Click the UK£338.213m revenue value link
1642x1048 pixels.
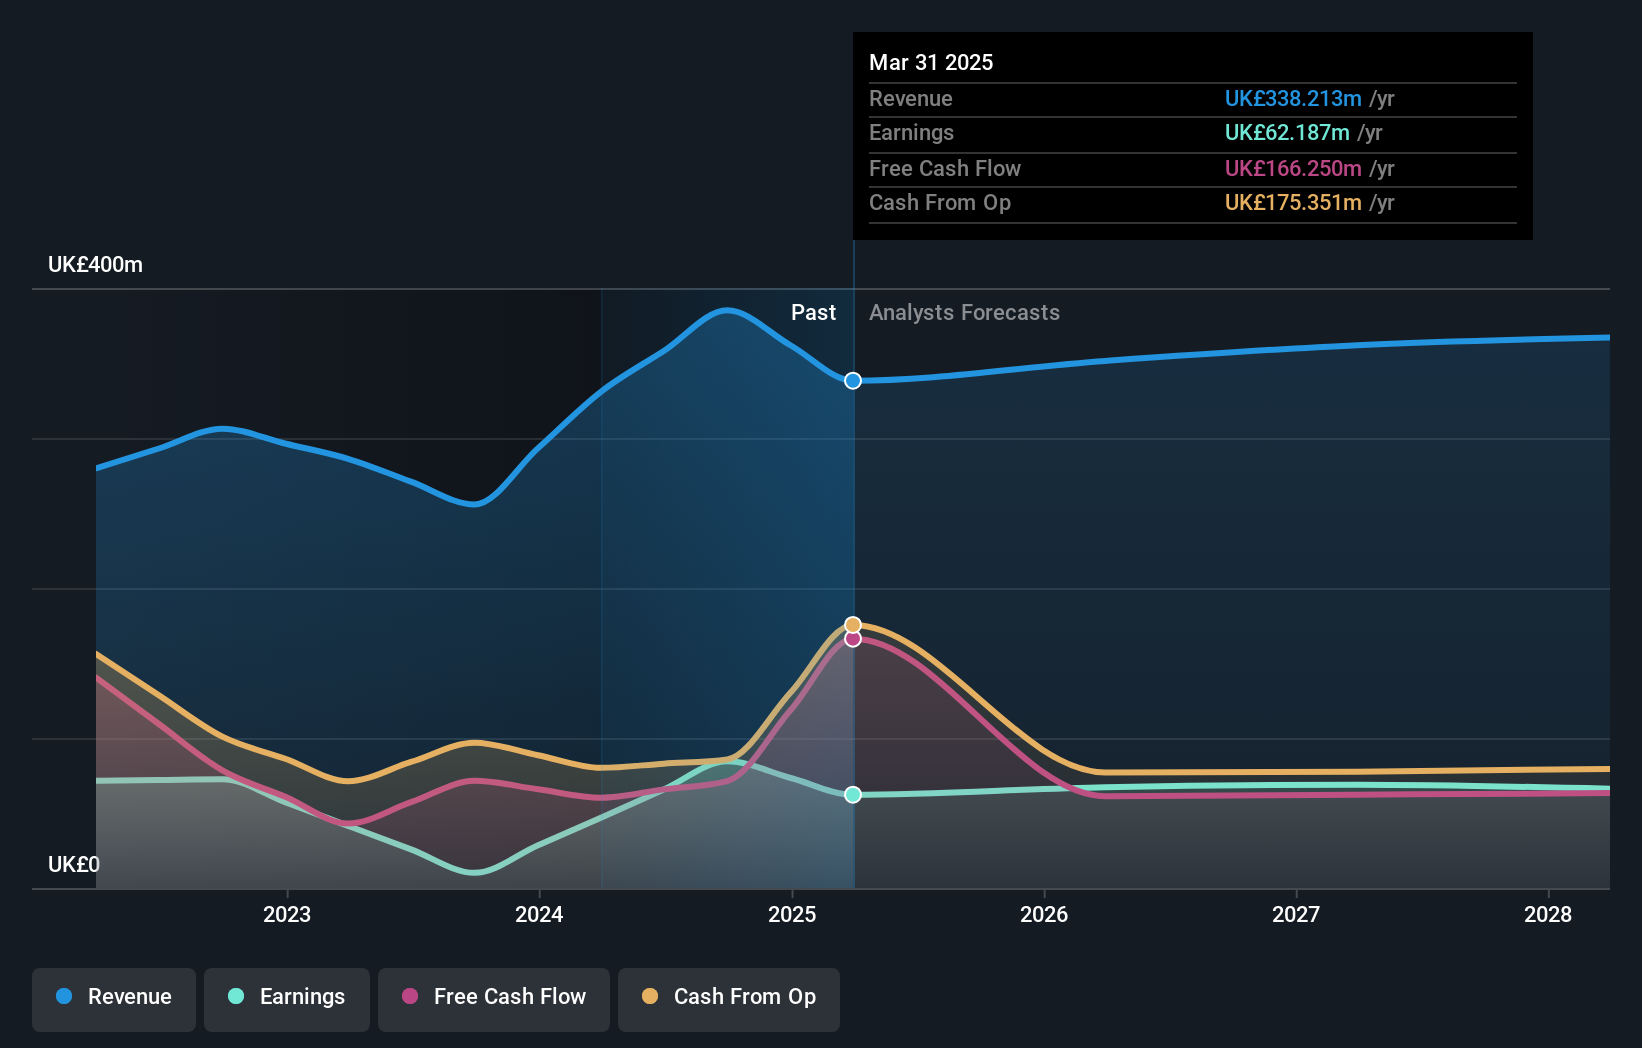pyautogui.click(x=1293, y=98)
